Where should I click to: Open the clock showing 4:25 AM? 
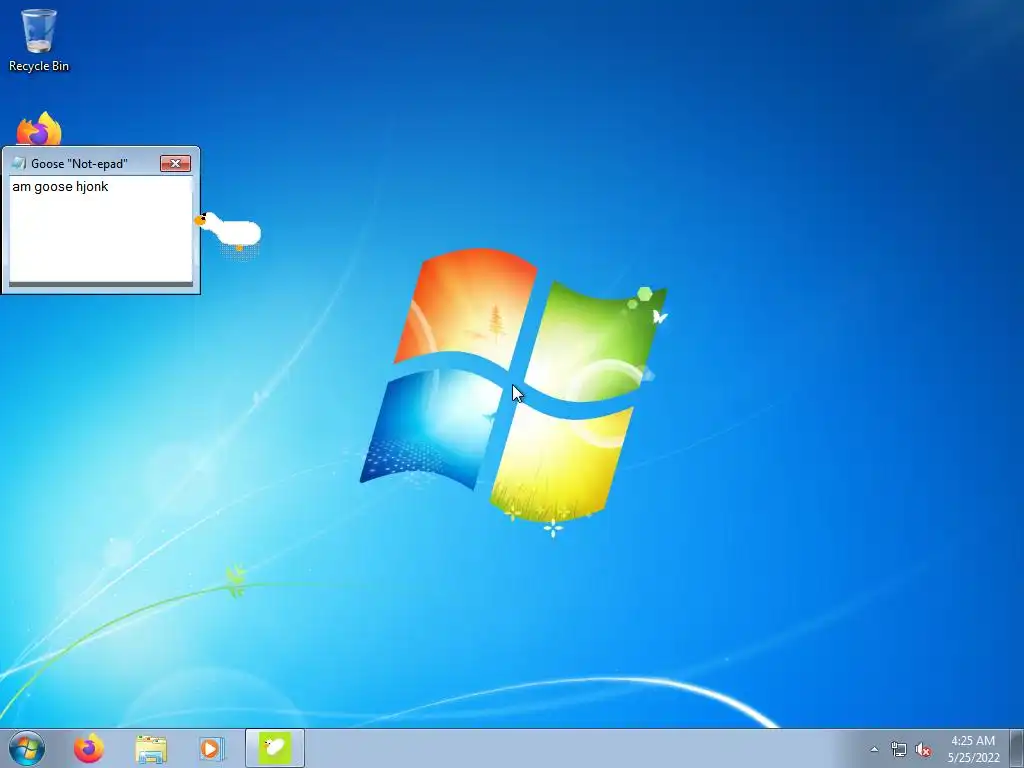tap(973, 749)
